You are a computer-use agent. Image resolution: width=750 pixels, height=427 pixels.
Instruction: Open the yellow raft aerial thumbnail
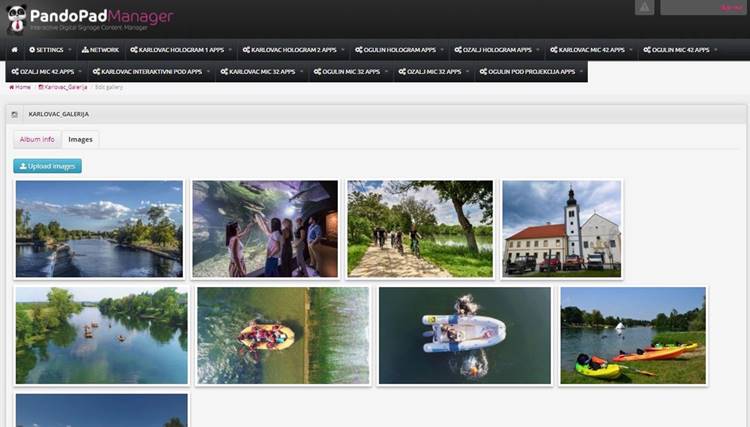point(283,336)
